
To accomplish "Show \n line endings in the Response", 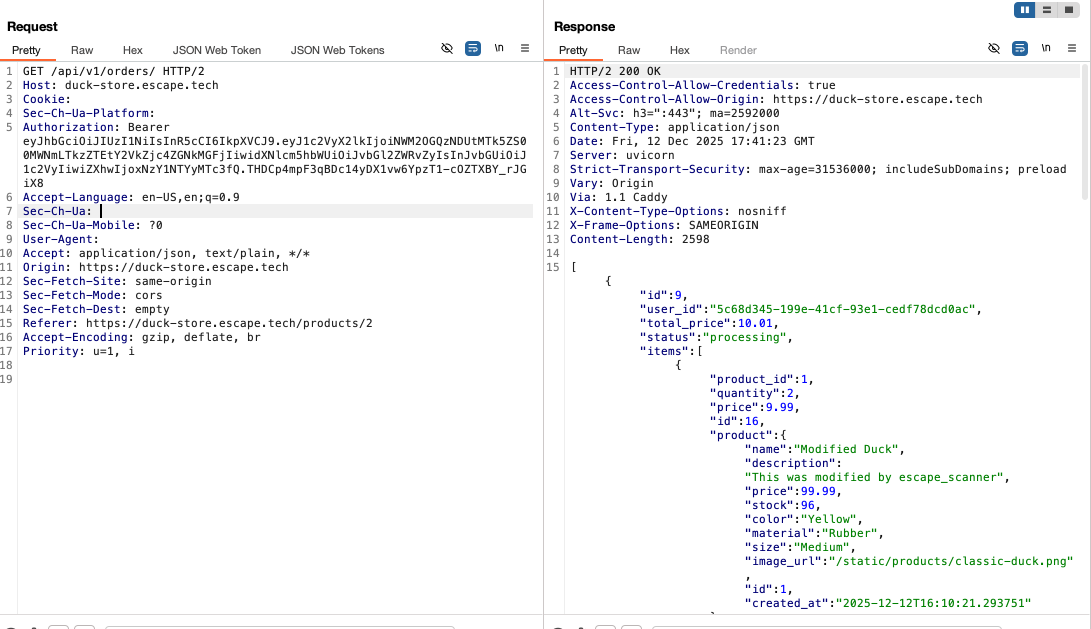I will coord(1045,47).
